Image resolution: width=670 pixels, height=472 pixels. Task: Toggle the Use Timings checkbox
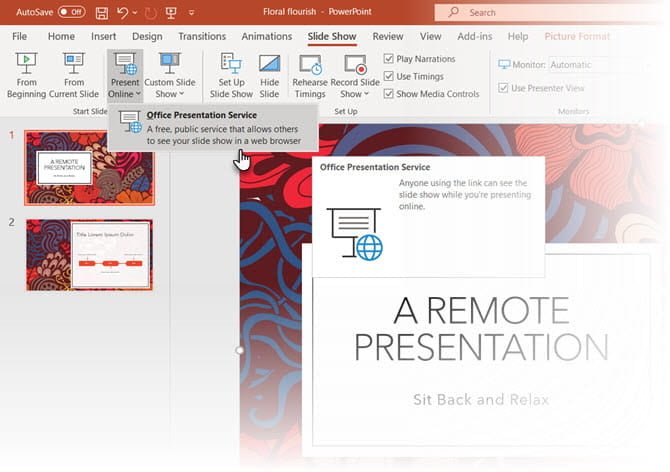388,76
